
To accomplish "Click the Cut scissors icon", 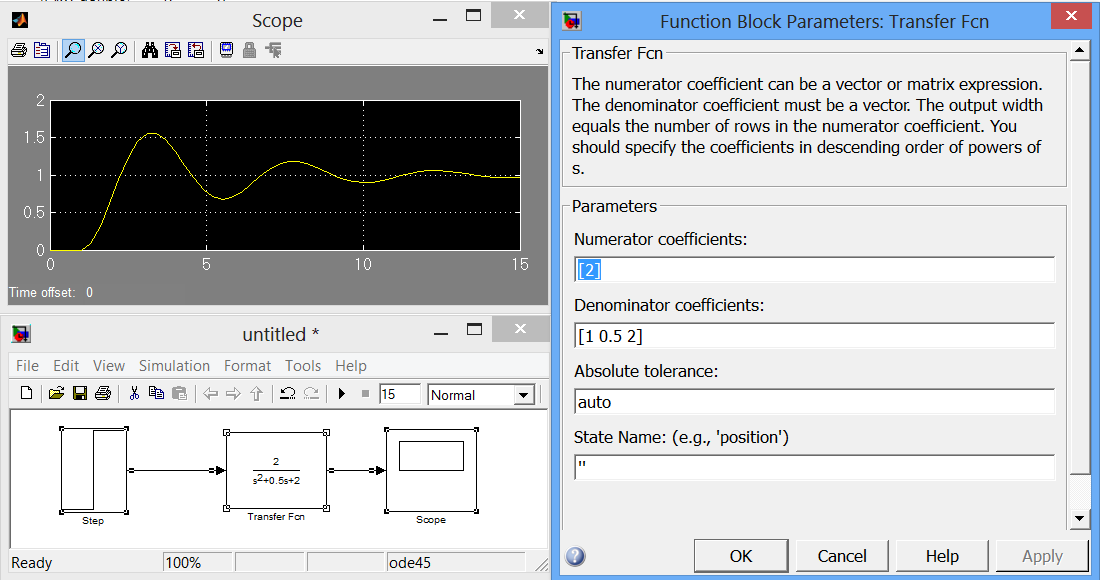I will coord(134,393).
